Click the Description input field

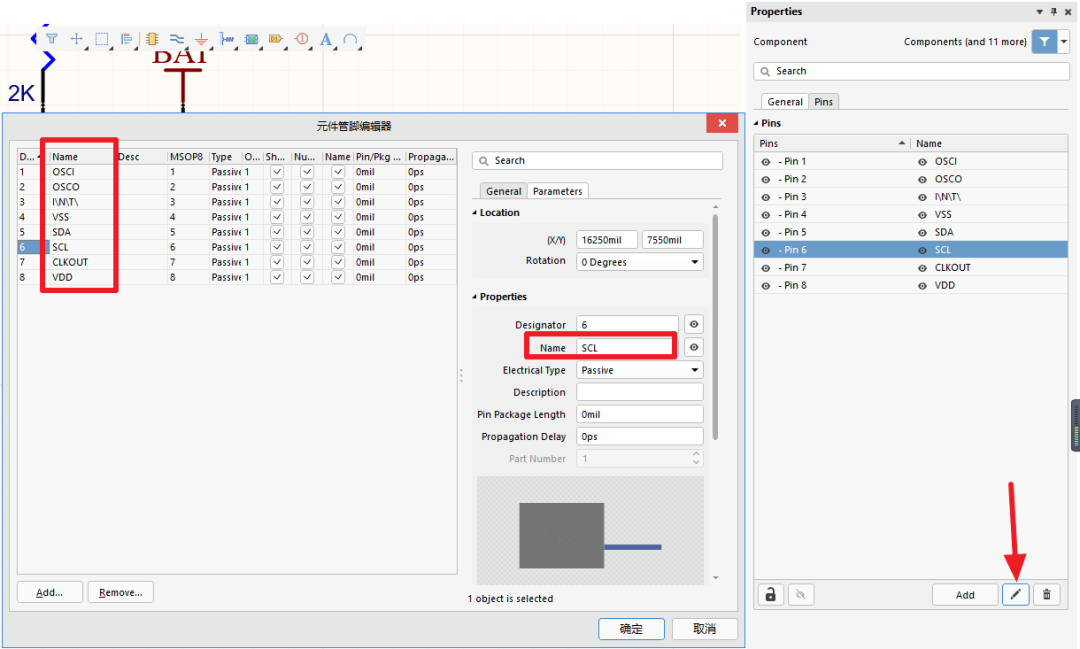(x=640, y=392)
